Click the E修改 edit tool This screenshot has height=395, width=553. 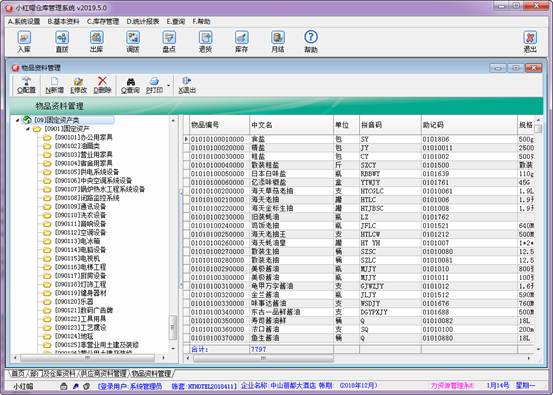(78, 85)
